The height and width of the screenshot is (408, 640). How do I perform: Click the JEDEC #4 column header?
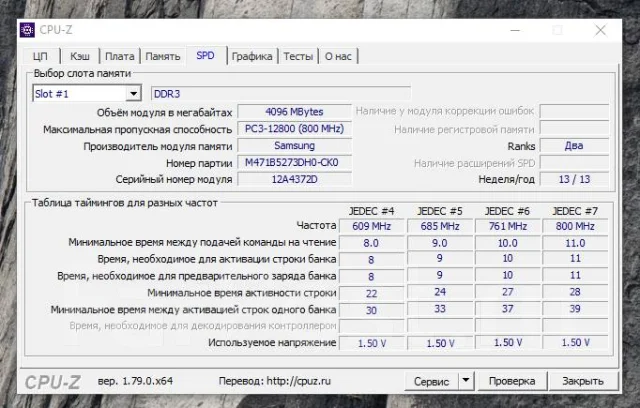[x=371, y=211]
